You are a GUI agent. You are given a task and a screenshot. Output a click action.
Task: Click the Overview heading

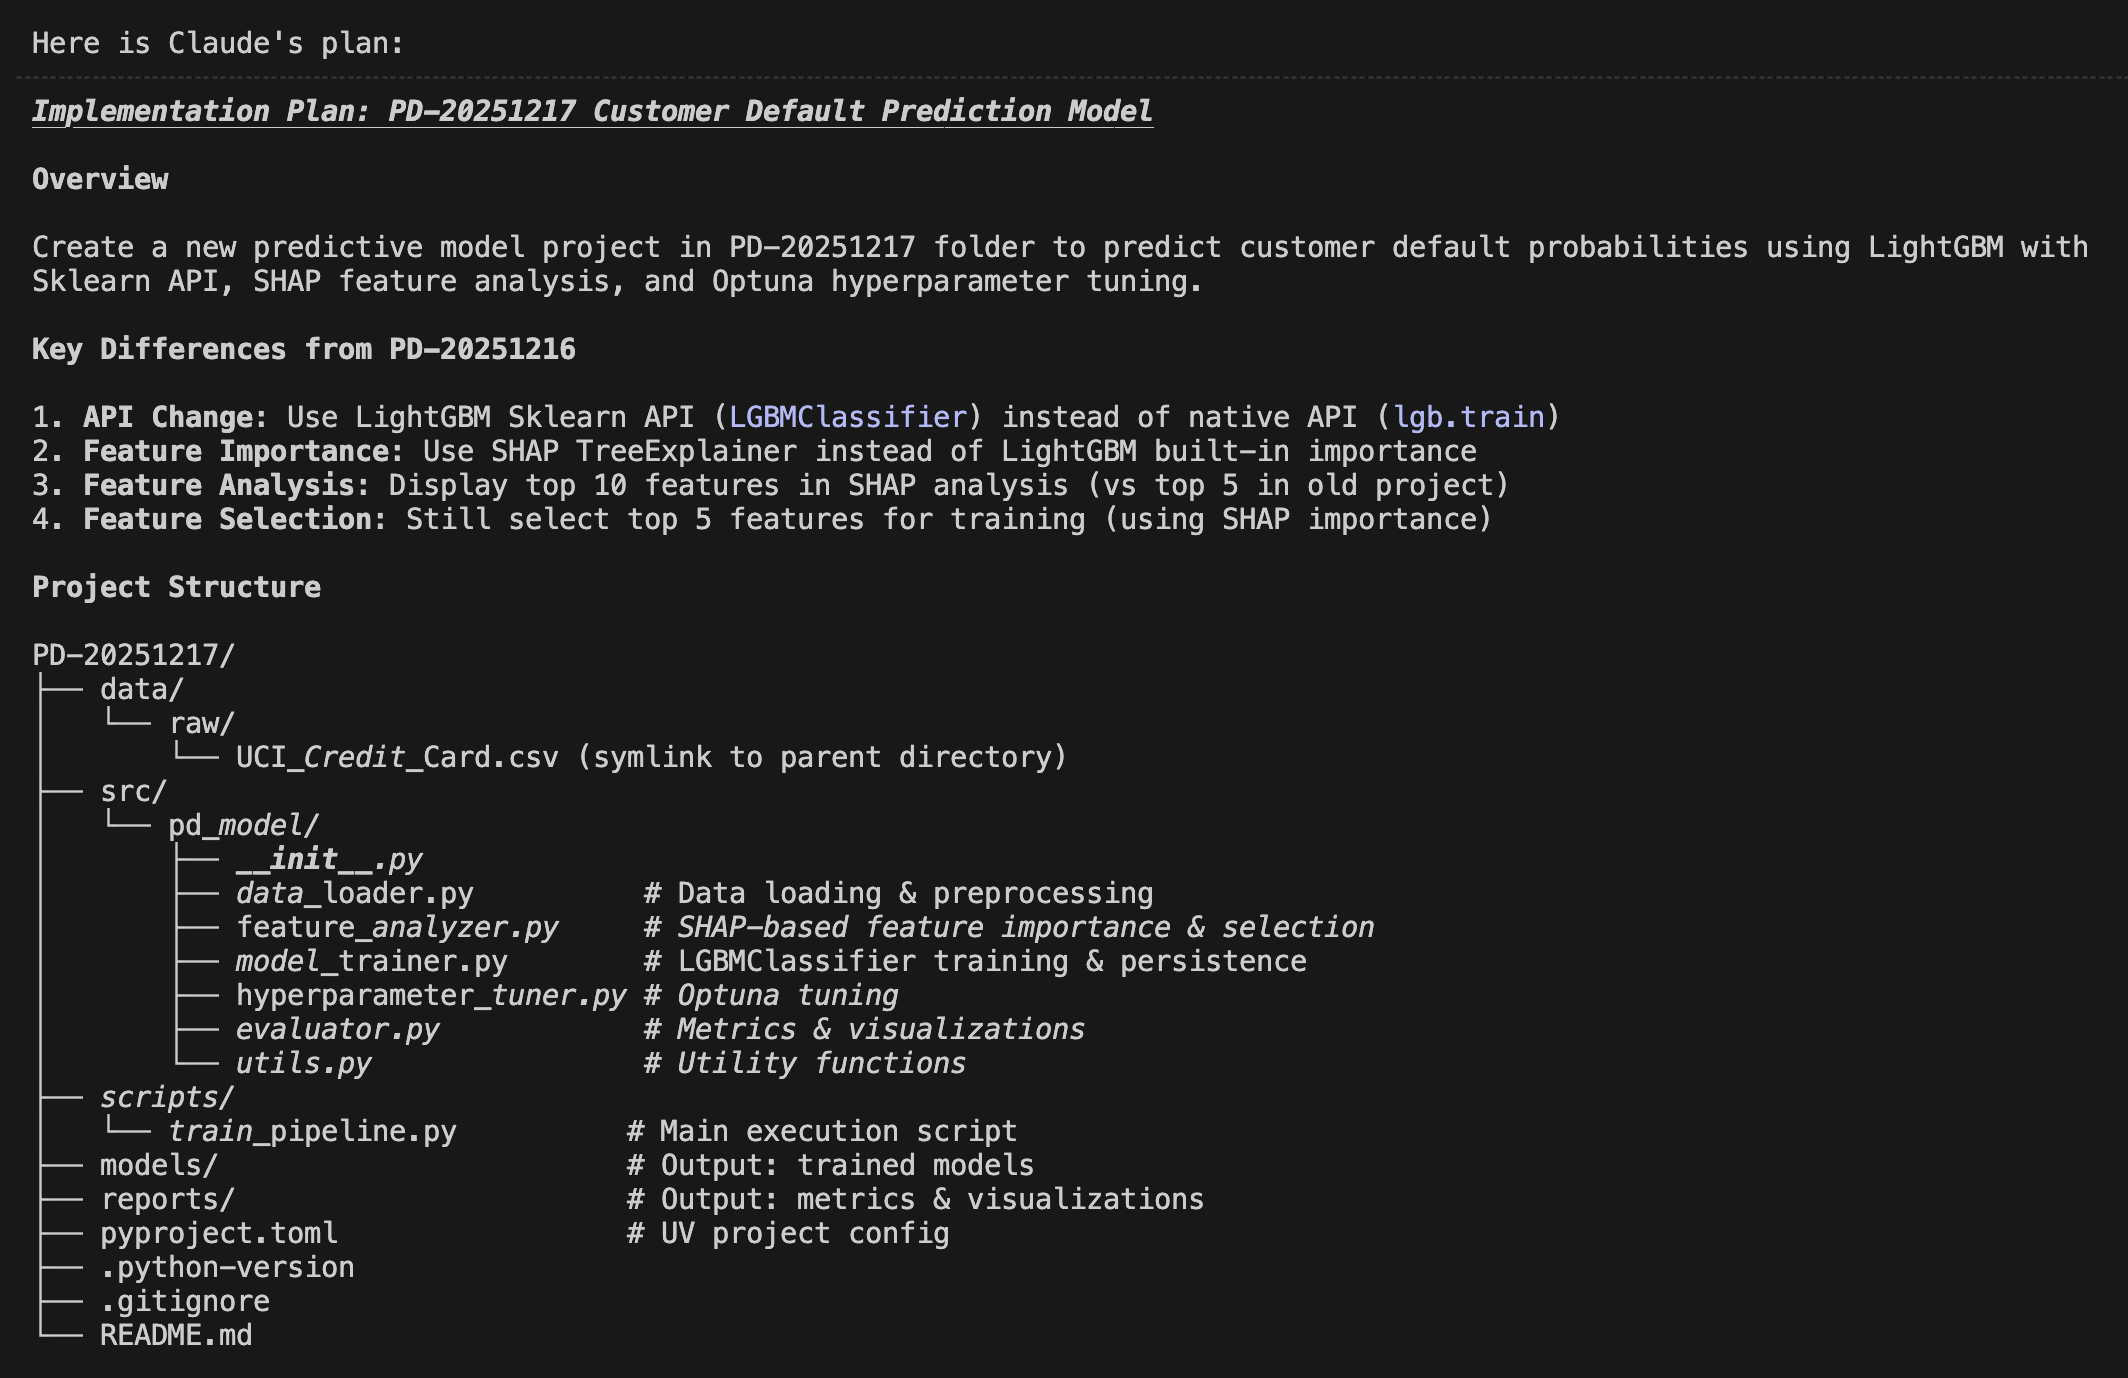click(100, 179)
